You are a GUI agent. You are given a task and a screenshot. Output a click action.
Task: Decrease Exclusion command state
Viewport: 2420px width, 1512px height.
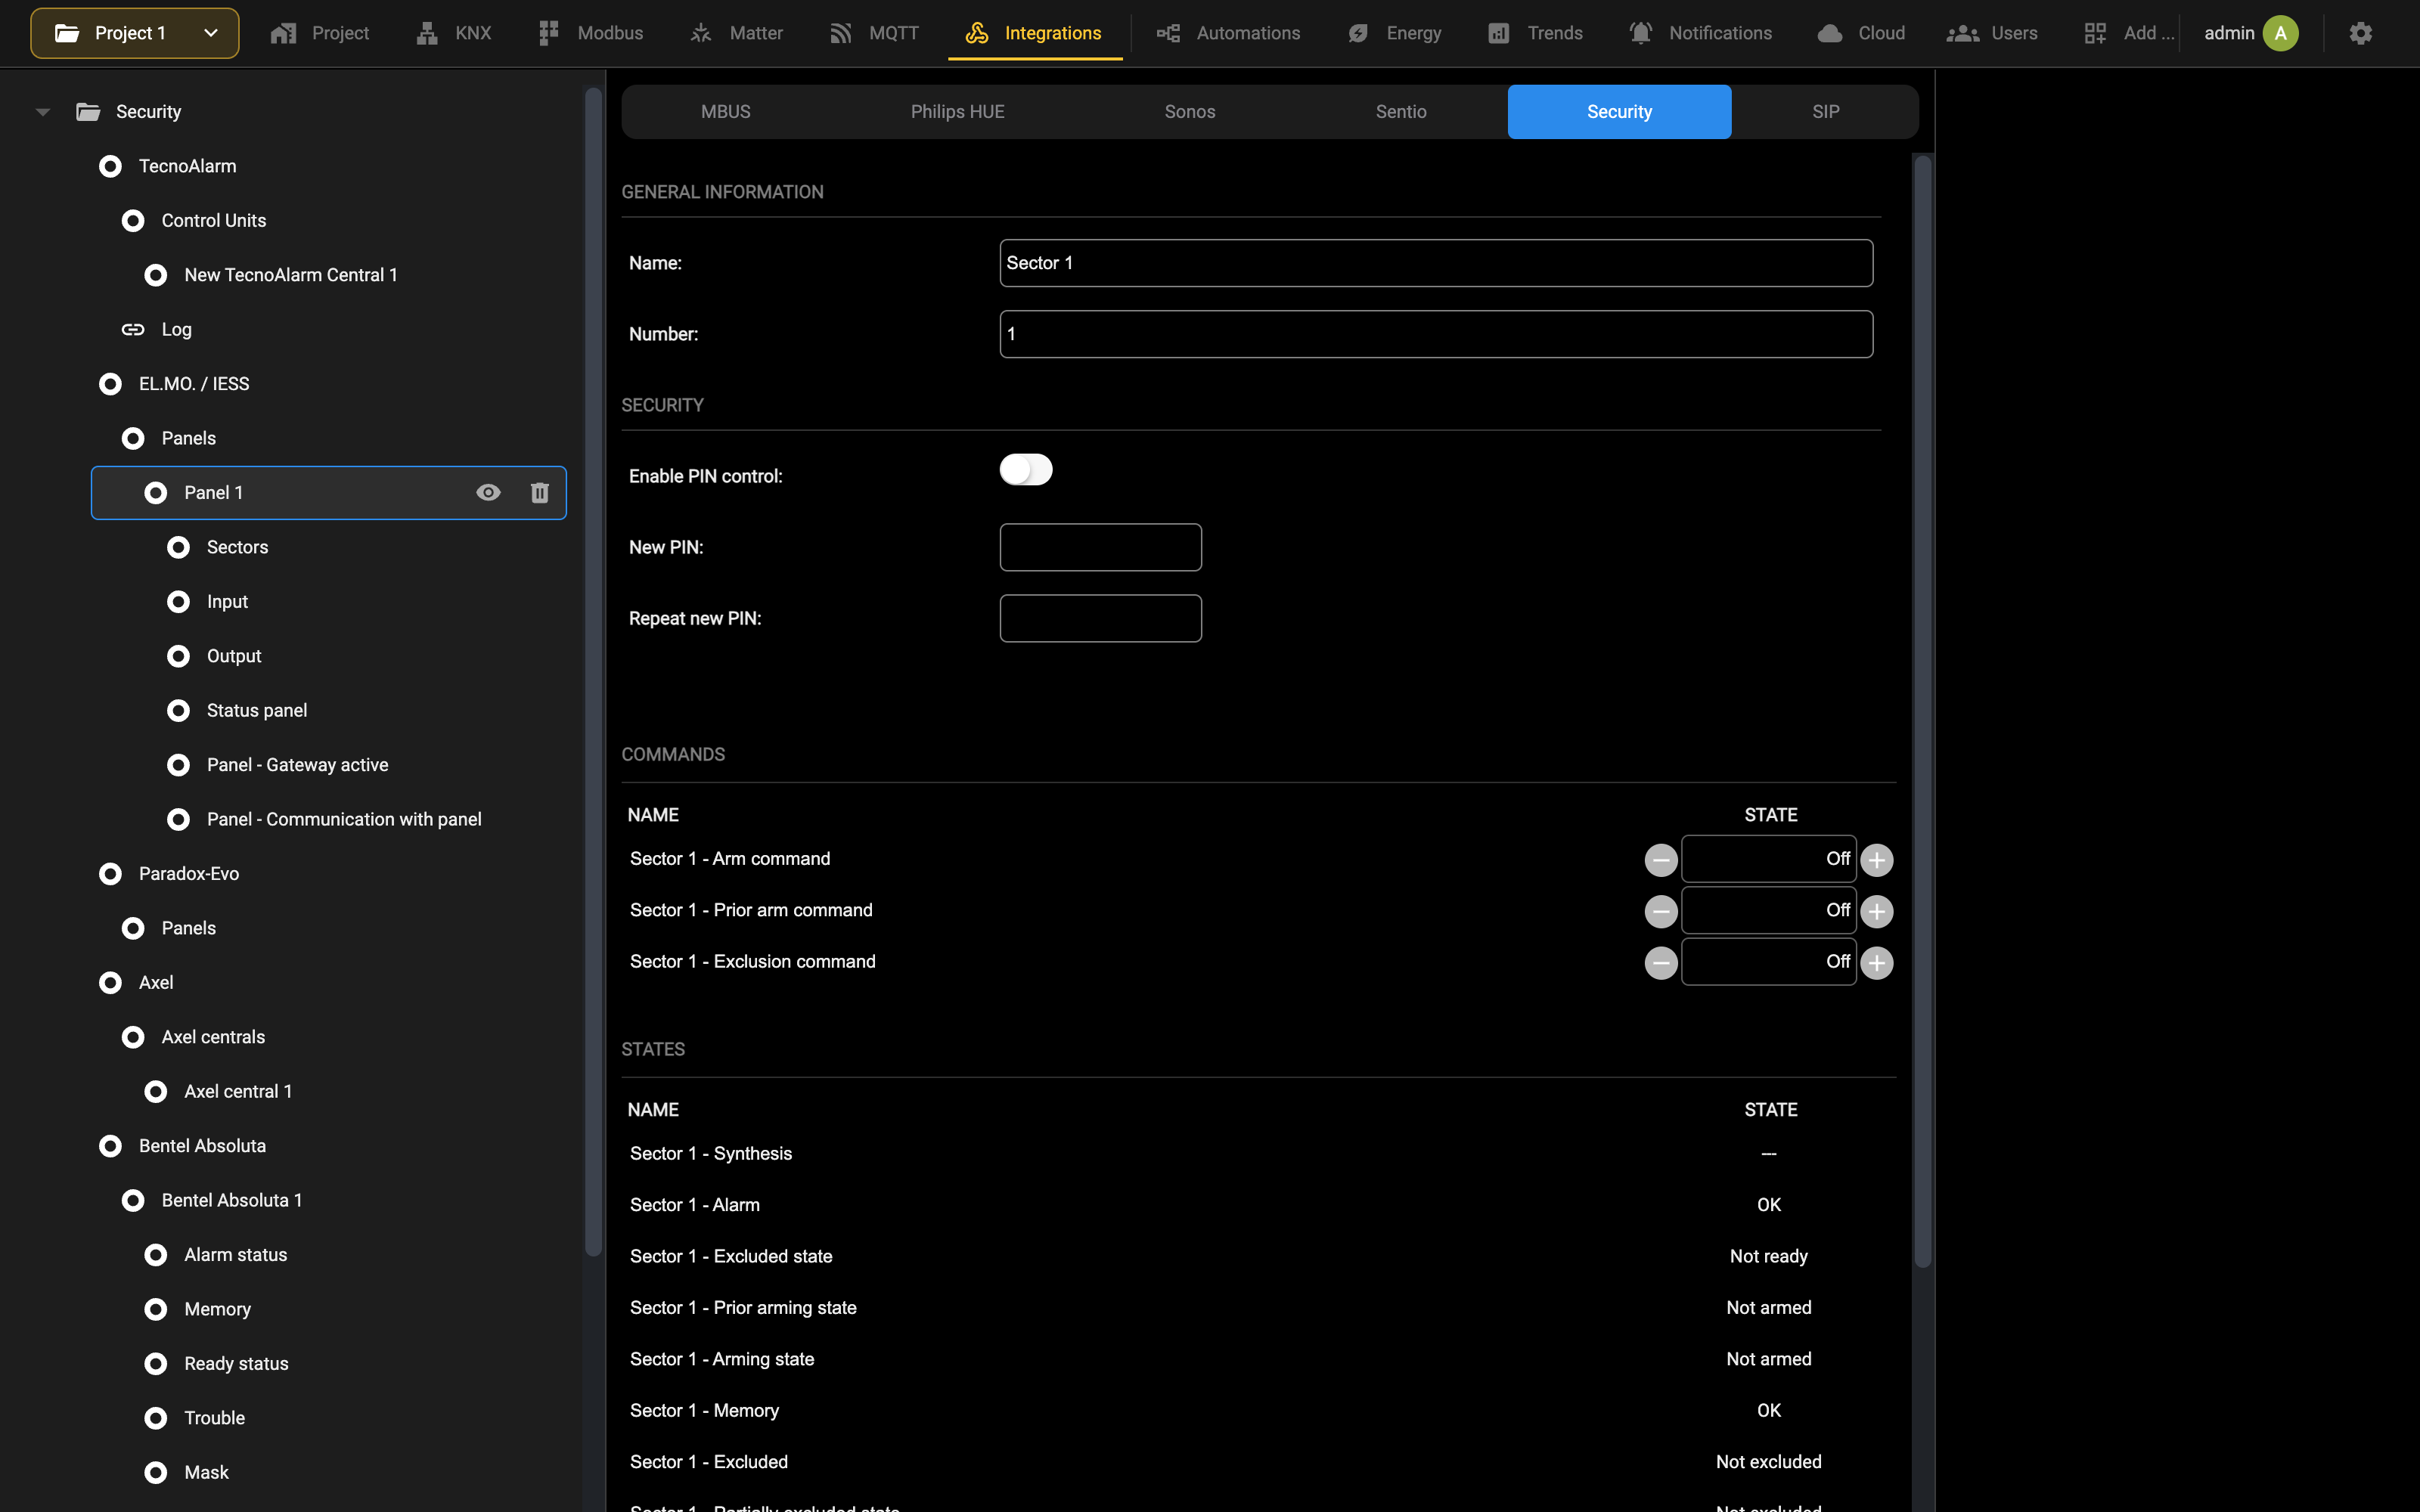(x=1661, y=963)
